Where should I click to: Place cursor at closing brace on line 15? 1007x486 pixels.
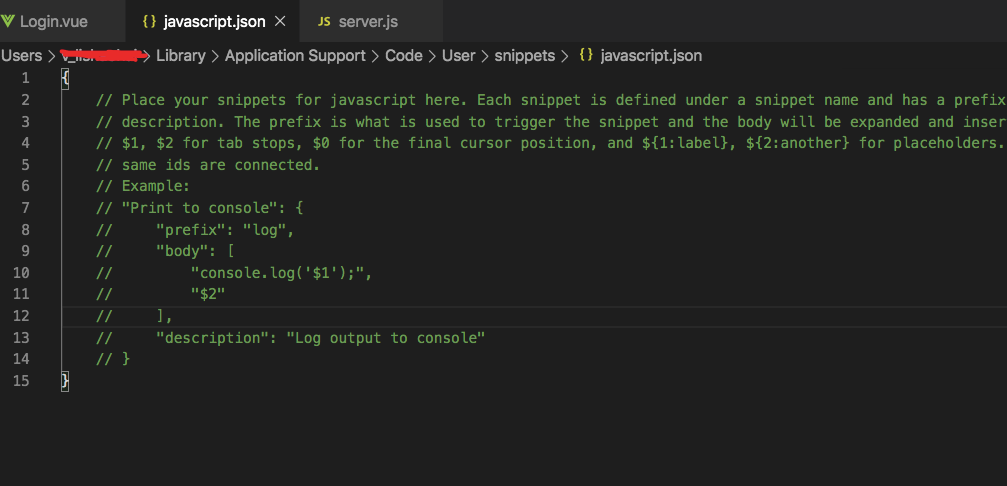[x=65, y=381]
